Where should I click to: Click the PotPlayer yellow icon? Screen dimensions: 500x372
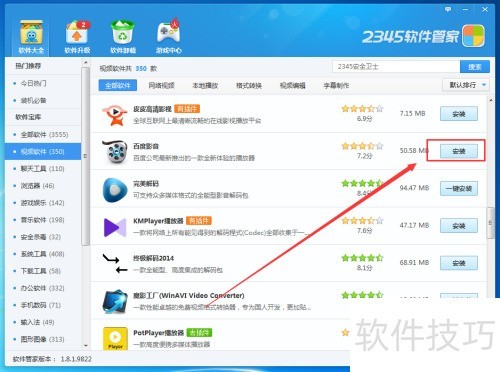click(115, 338)
